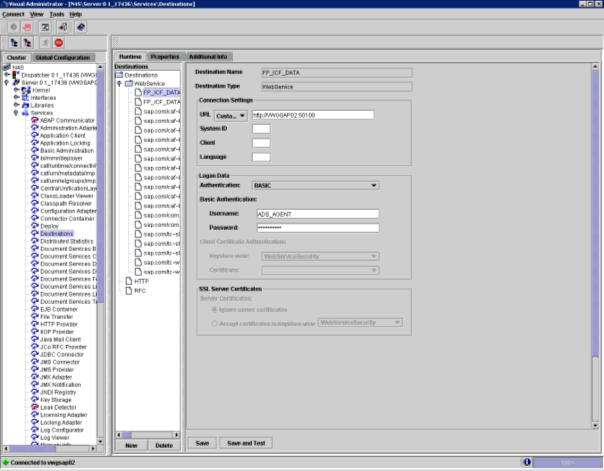Select the highlighted Destinations service

pos(56,234)
